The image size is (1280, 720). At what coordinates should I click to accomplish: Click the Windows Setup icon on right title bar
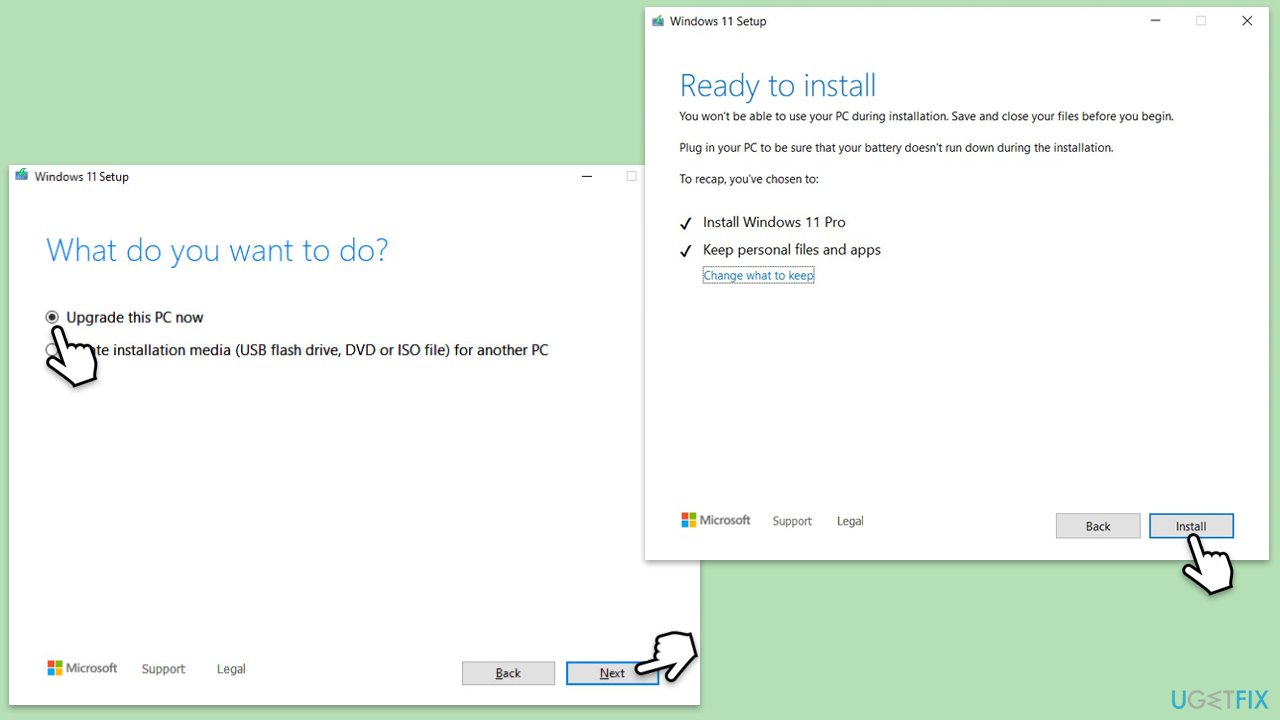click(657, 20)
